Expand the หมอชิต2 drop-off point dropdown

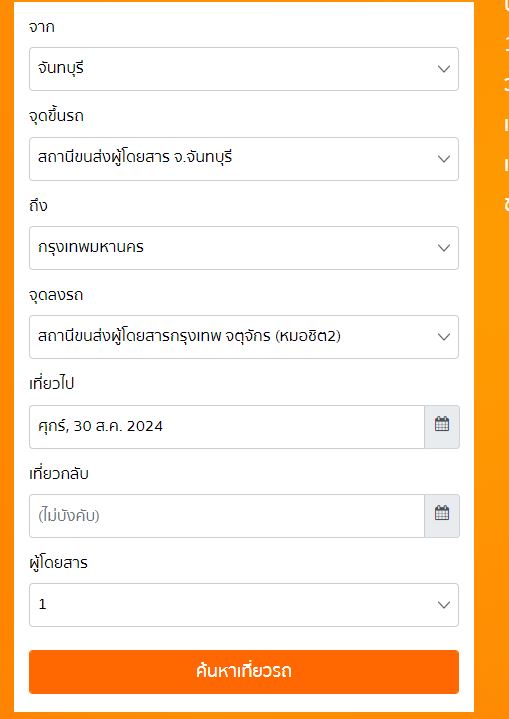point(244,337)
